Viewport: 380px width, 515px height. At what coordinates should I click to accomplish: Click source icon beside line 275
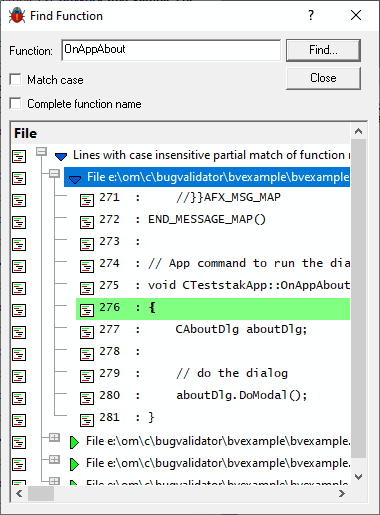(87, 288)
